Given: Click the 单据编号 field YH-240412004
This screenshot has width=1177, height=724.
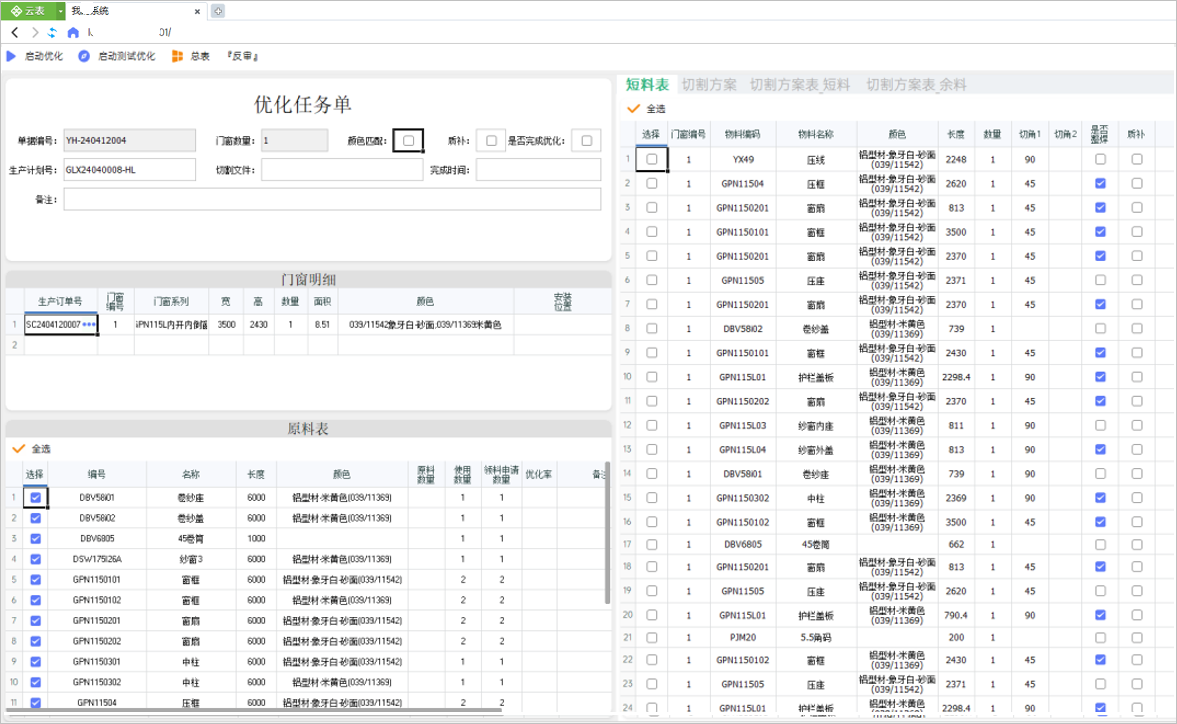Looking at the screenshot, I should click(130, 140).
